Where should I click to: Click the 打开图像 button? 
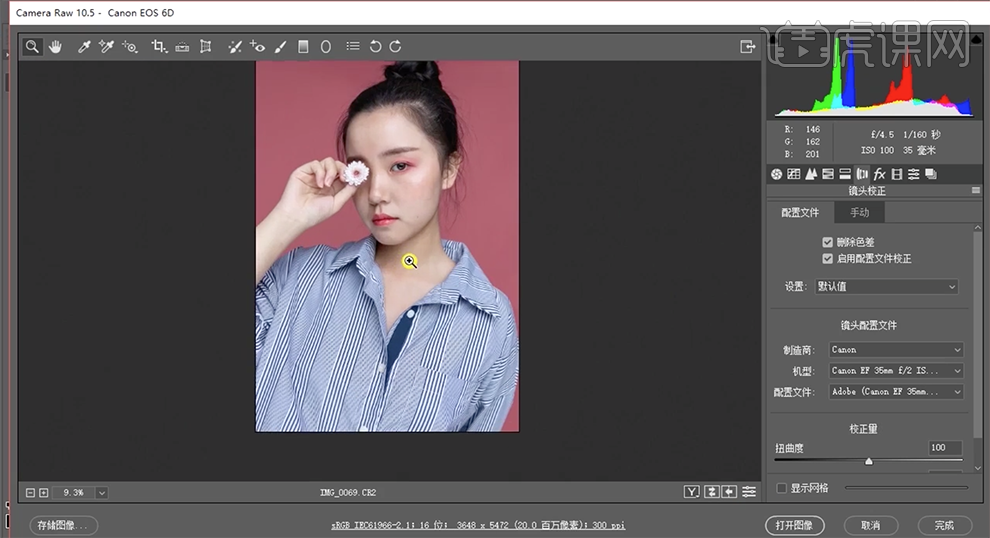point(794,525)
